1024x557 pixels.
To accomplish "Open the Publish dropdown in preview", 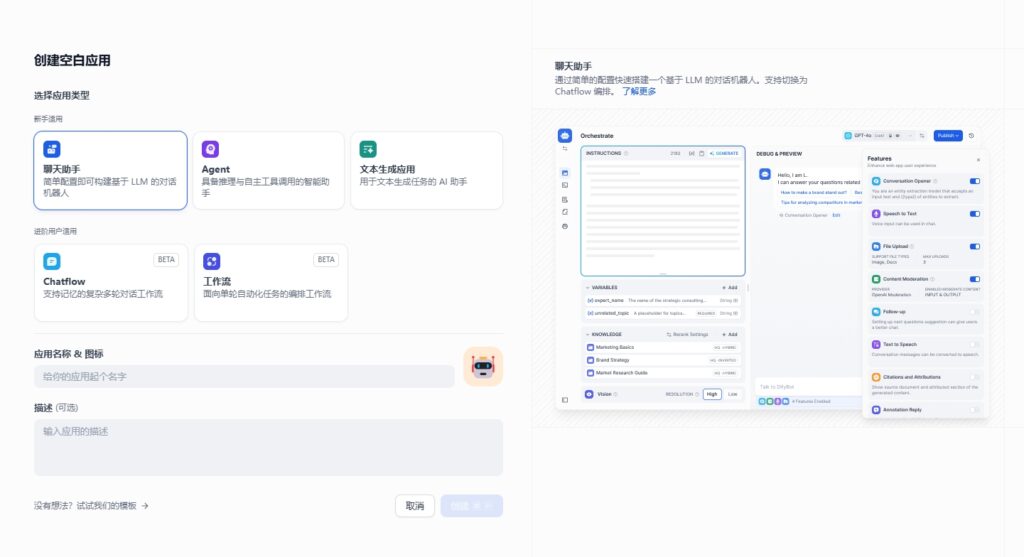I will 947,135.
